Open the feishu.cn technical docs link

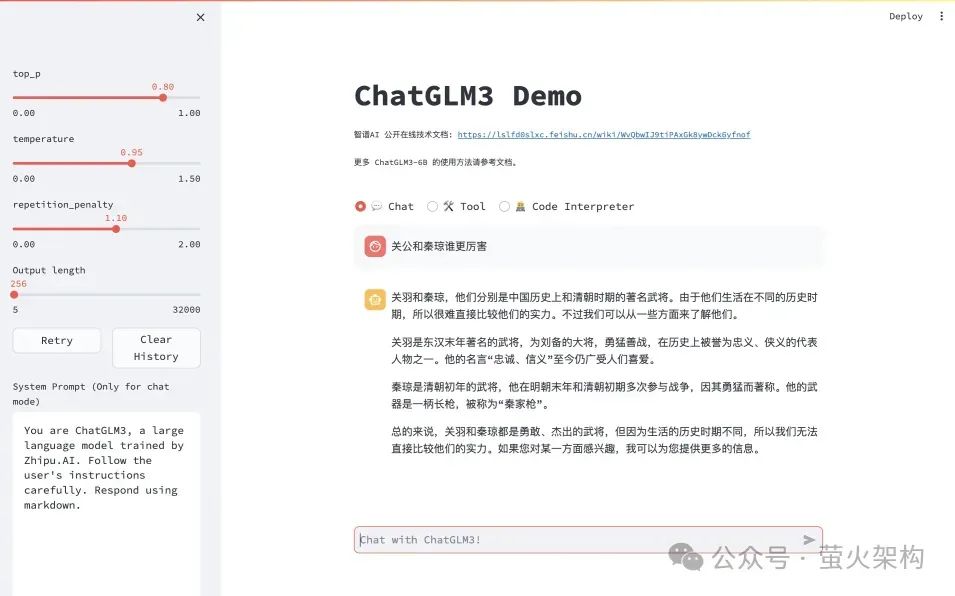click(x=604, y=135)
